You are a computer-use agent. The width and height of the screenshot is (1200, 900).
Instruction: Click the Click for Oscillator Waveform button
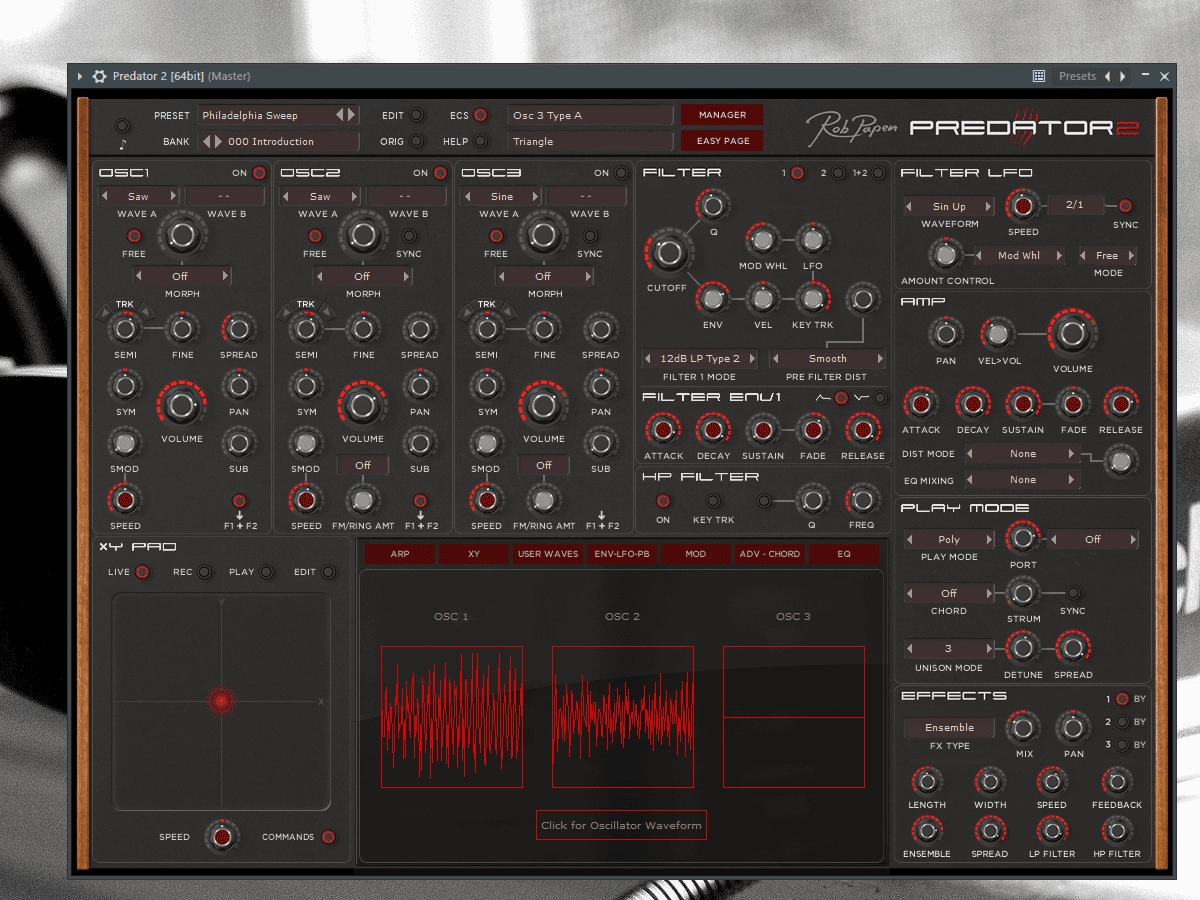[x=621, y=825]
